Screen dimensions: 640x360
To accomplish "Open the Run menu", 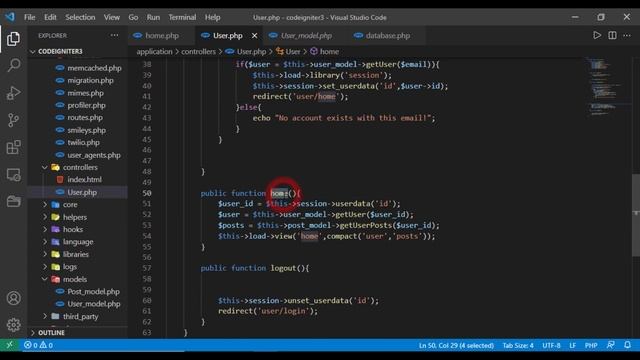I will (153, 17).
